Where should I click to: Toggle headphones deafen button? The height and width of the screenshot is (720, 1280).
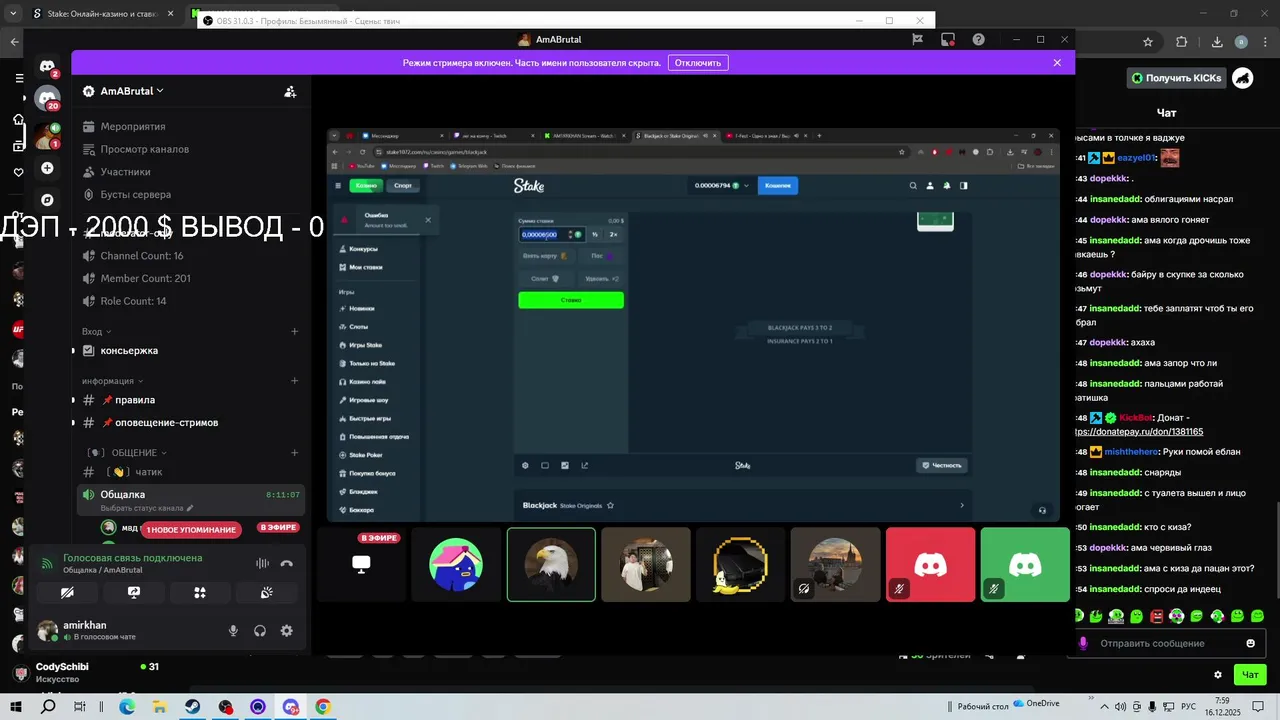pos(260,631)
